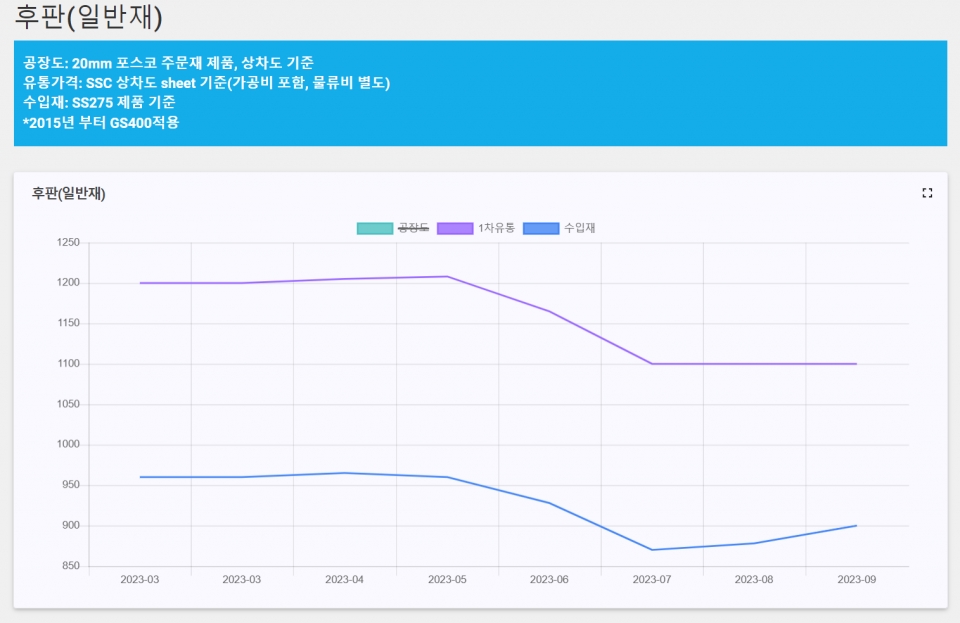Click the teal 공장도 legend color box
This screenshot has width=960, height=623.
[x=375, y=228]
